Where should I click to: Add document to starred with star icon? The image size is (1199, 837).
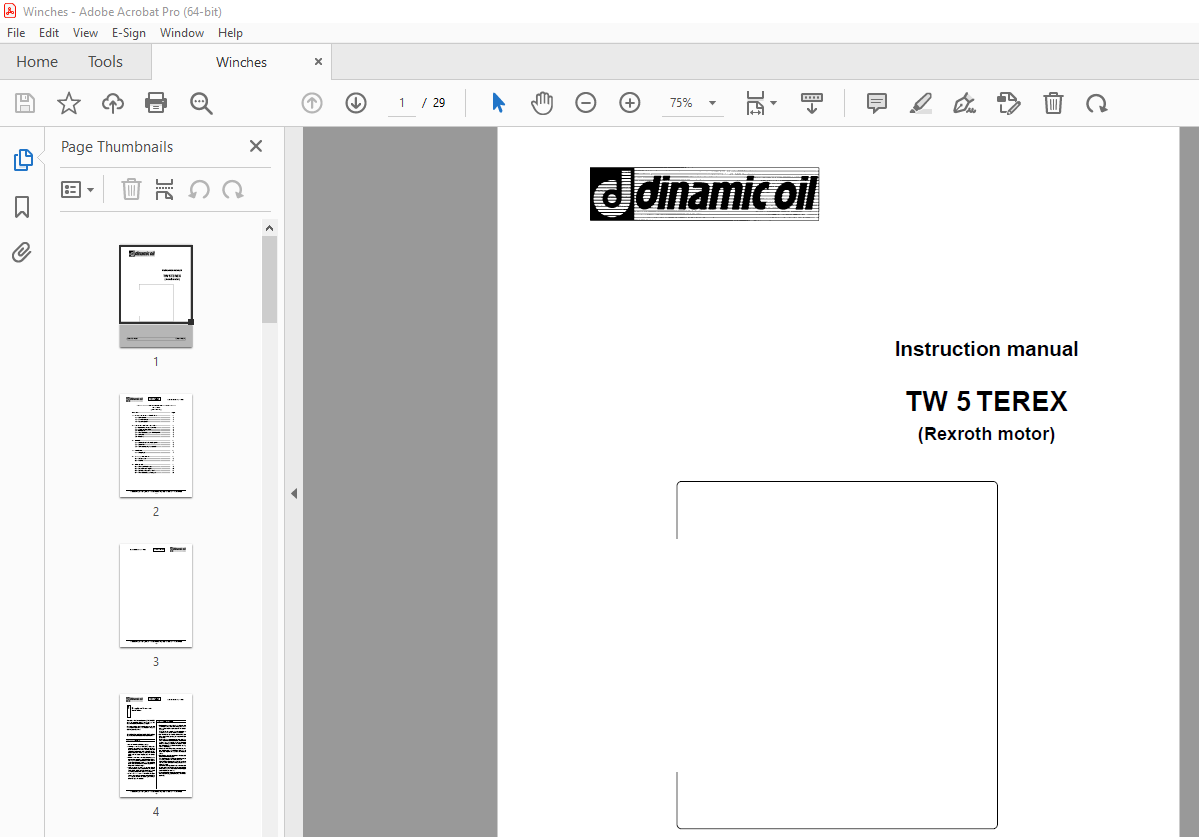click(69, 103)
